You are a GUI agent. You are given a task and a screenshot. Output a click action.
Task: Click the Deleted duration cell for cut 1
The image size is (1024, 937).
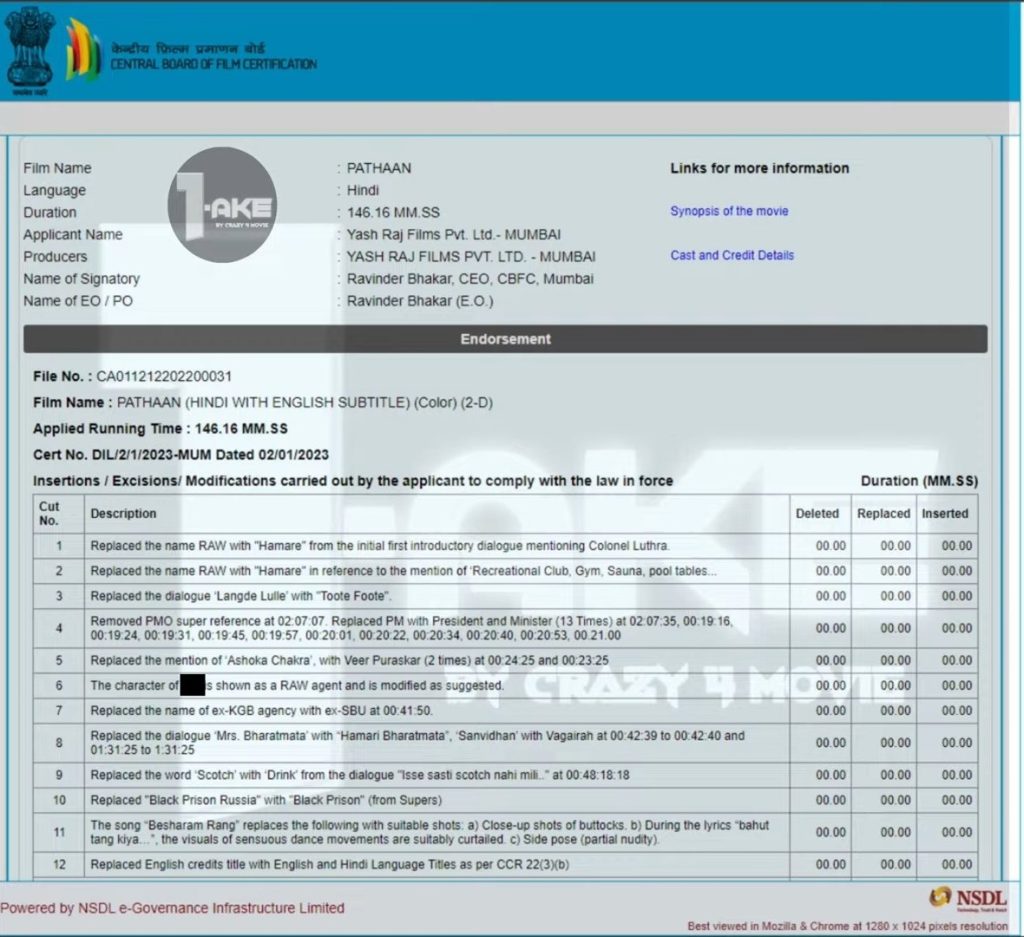click(x=820, y=545)
